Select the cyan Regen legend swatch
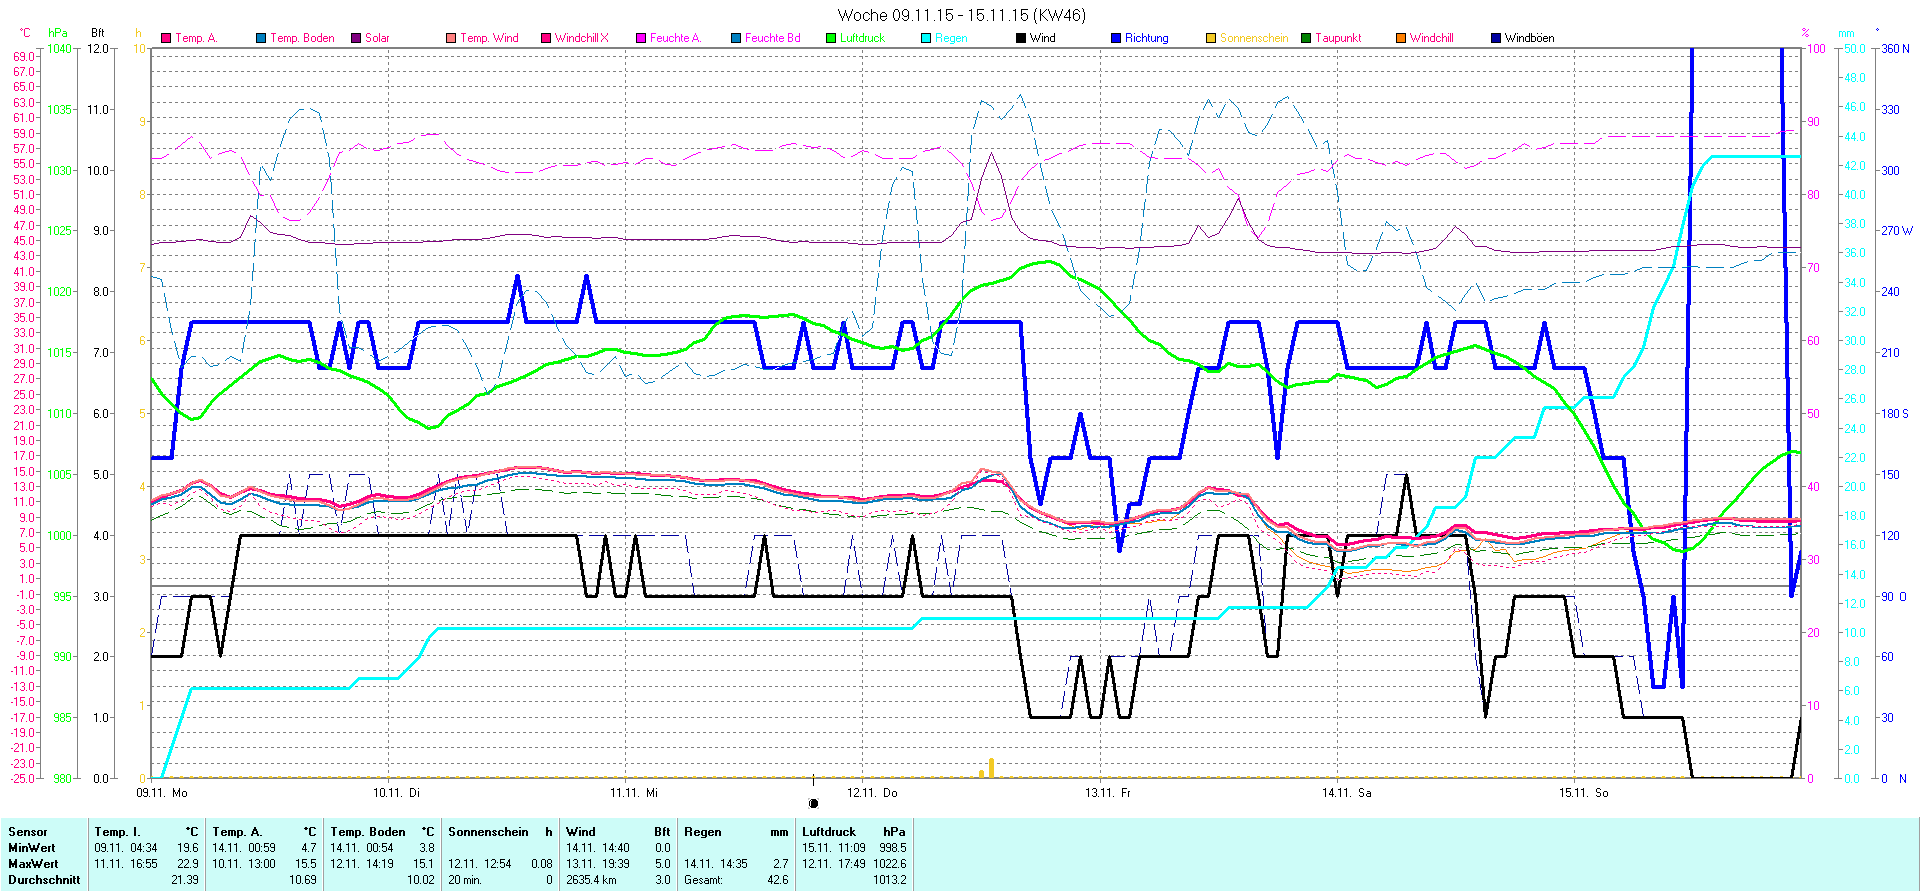 (x=926, y=38)
